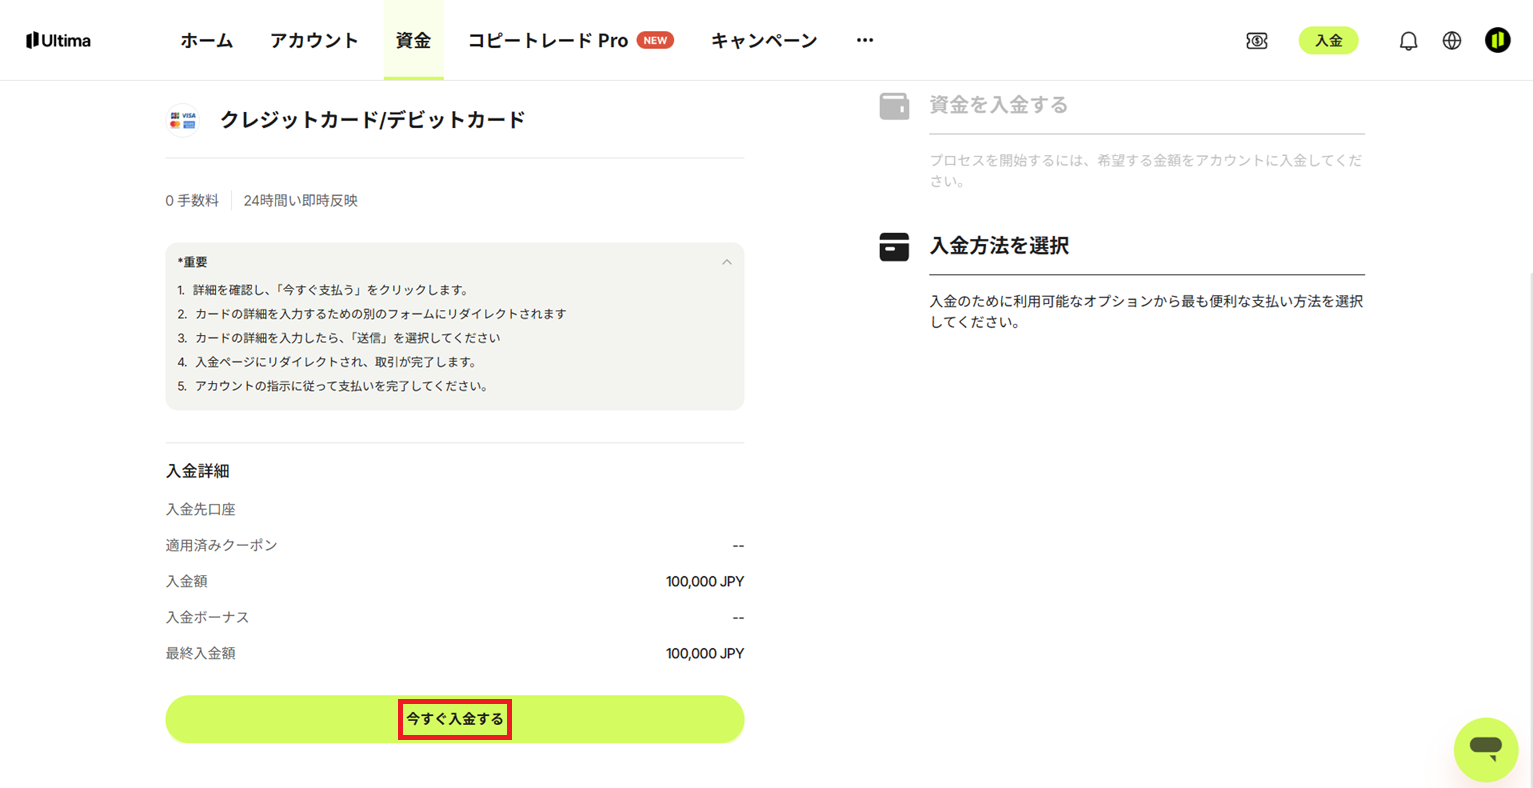Open the キャンペーン menu

click(x=764, y=40)
